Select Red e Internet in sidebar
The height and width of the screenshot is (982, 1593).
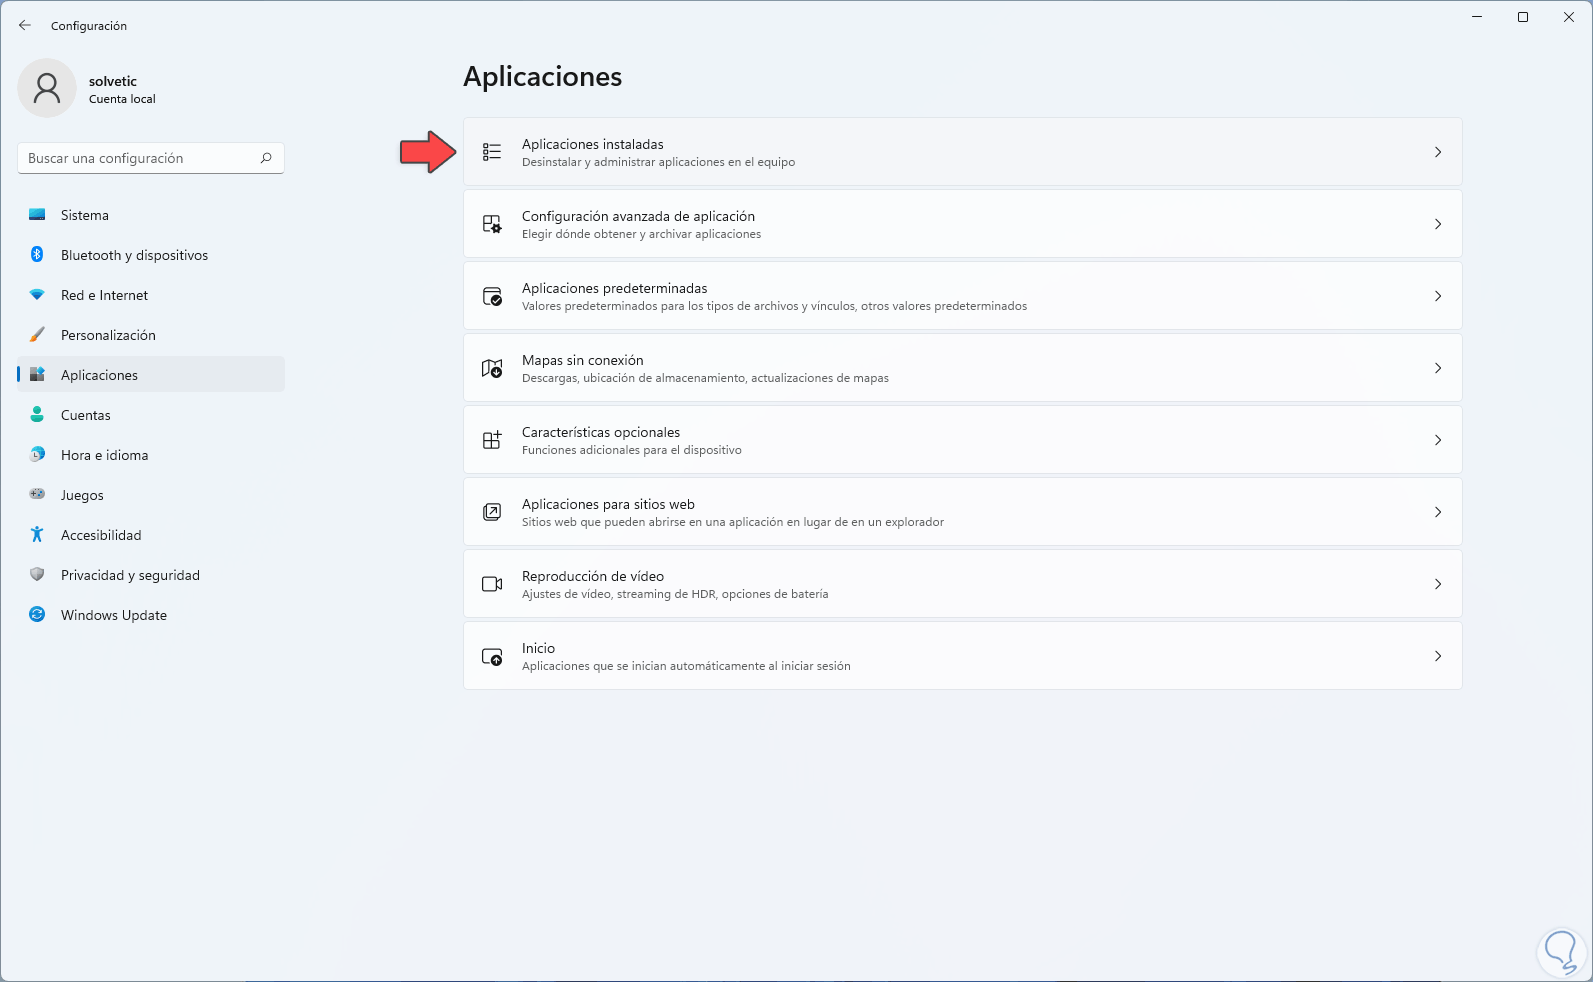pyautogui.click(x=104, y=295)
